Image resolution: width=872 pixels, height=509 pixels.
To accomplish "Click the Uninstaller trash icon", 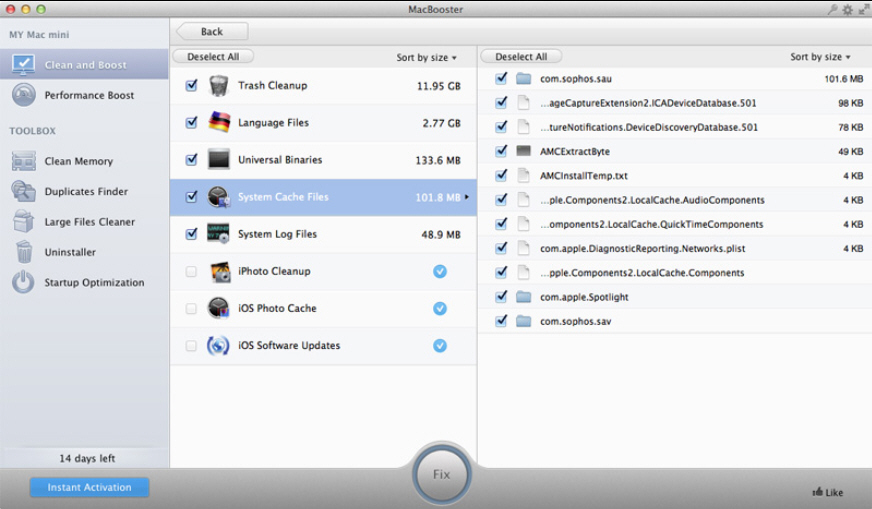I will [x=23, y=251].
